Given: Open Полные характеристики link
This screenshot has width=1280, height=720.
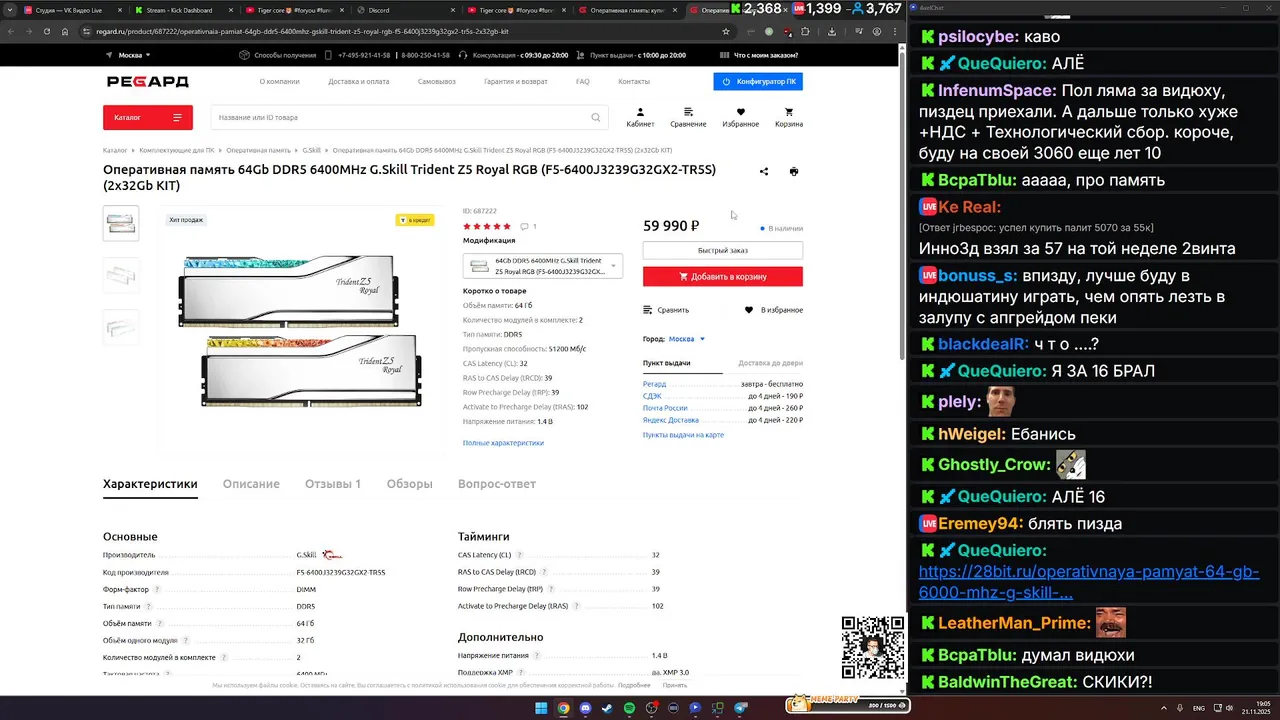Looking at the screenshot, I should (503, 443).
